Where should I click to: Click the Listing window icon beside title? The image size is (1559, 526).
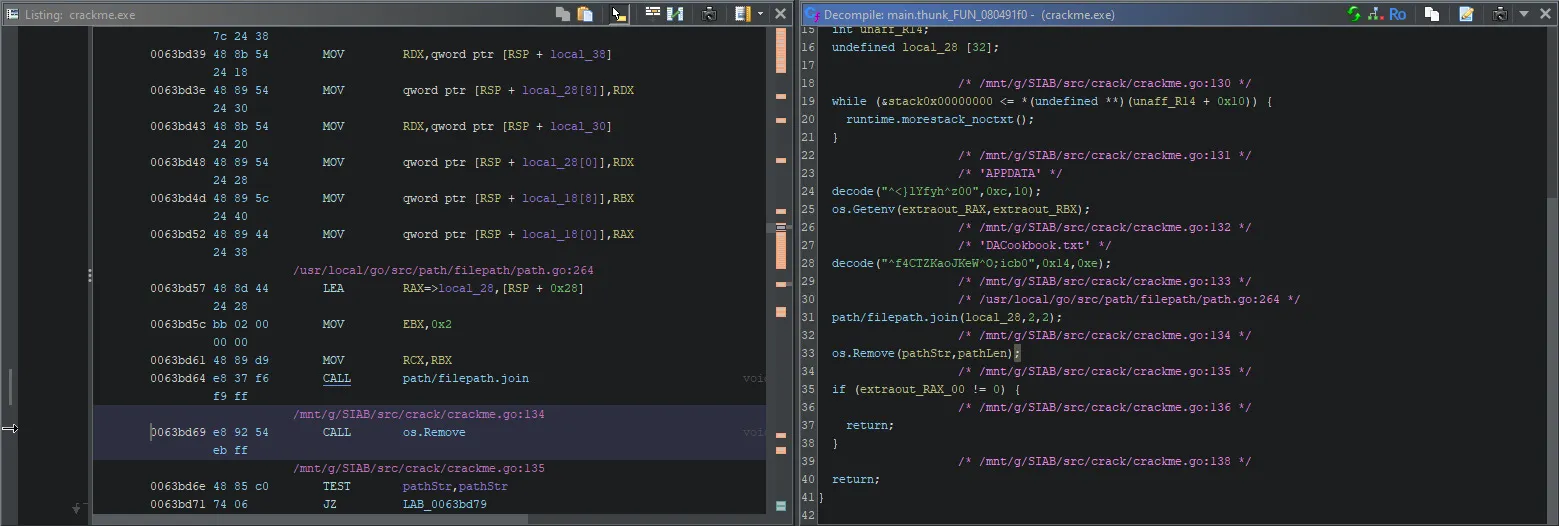11,15
